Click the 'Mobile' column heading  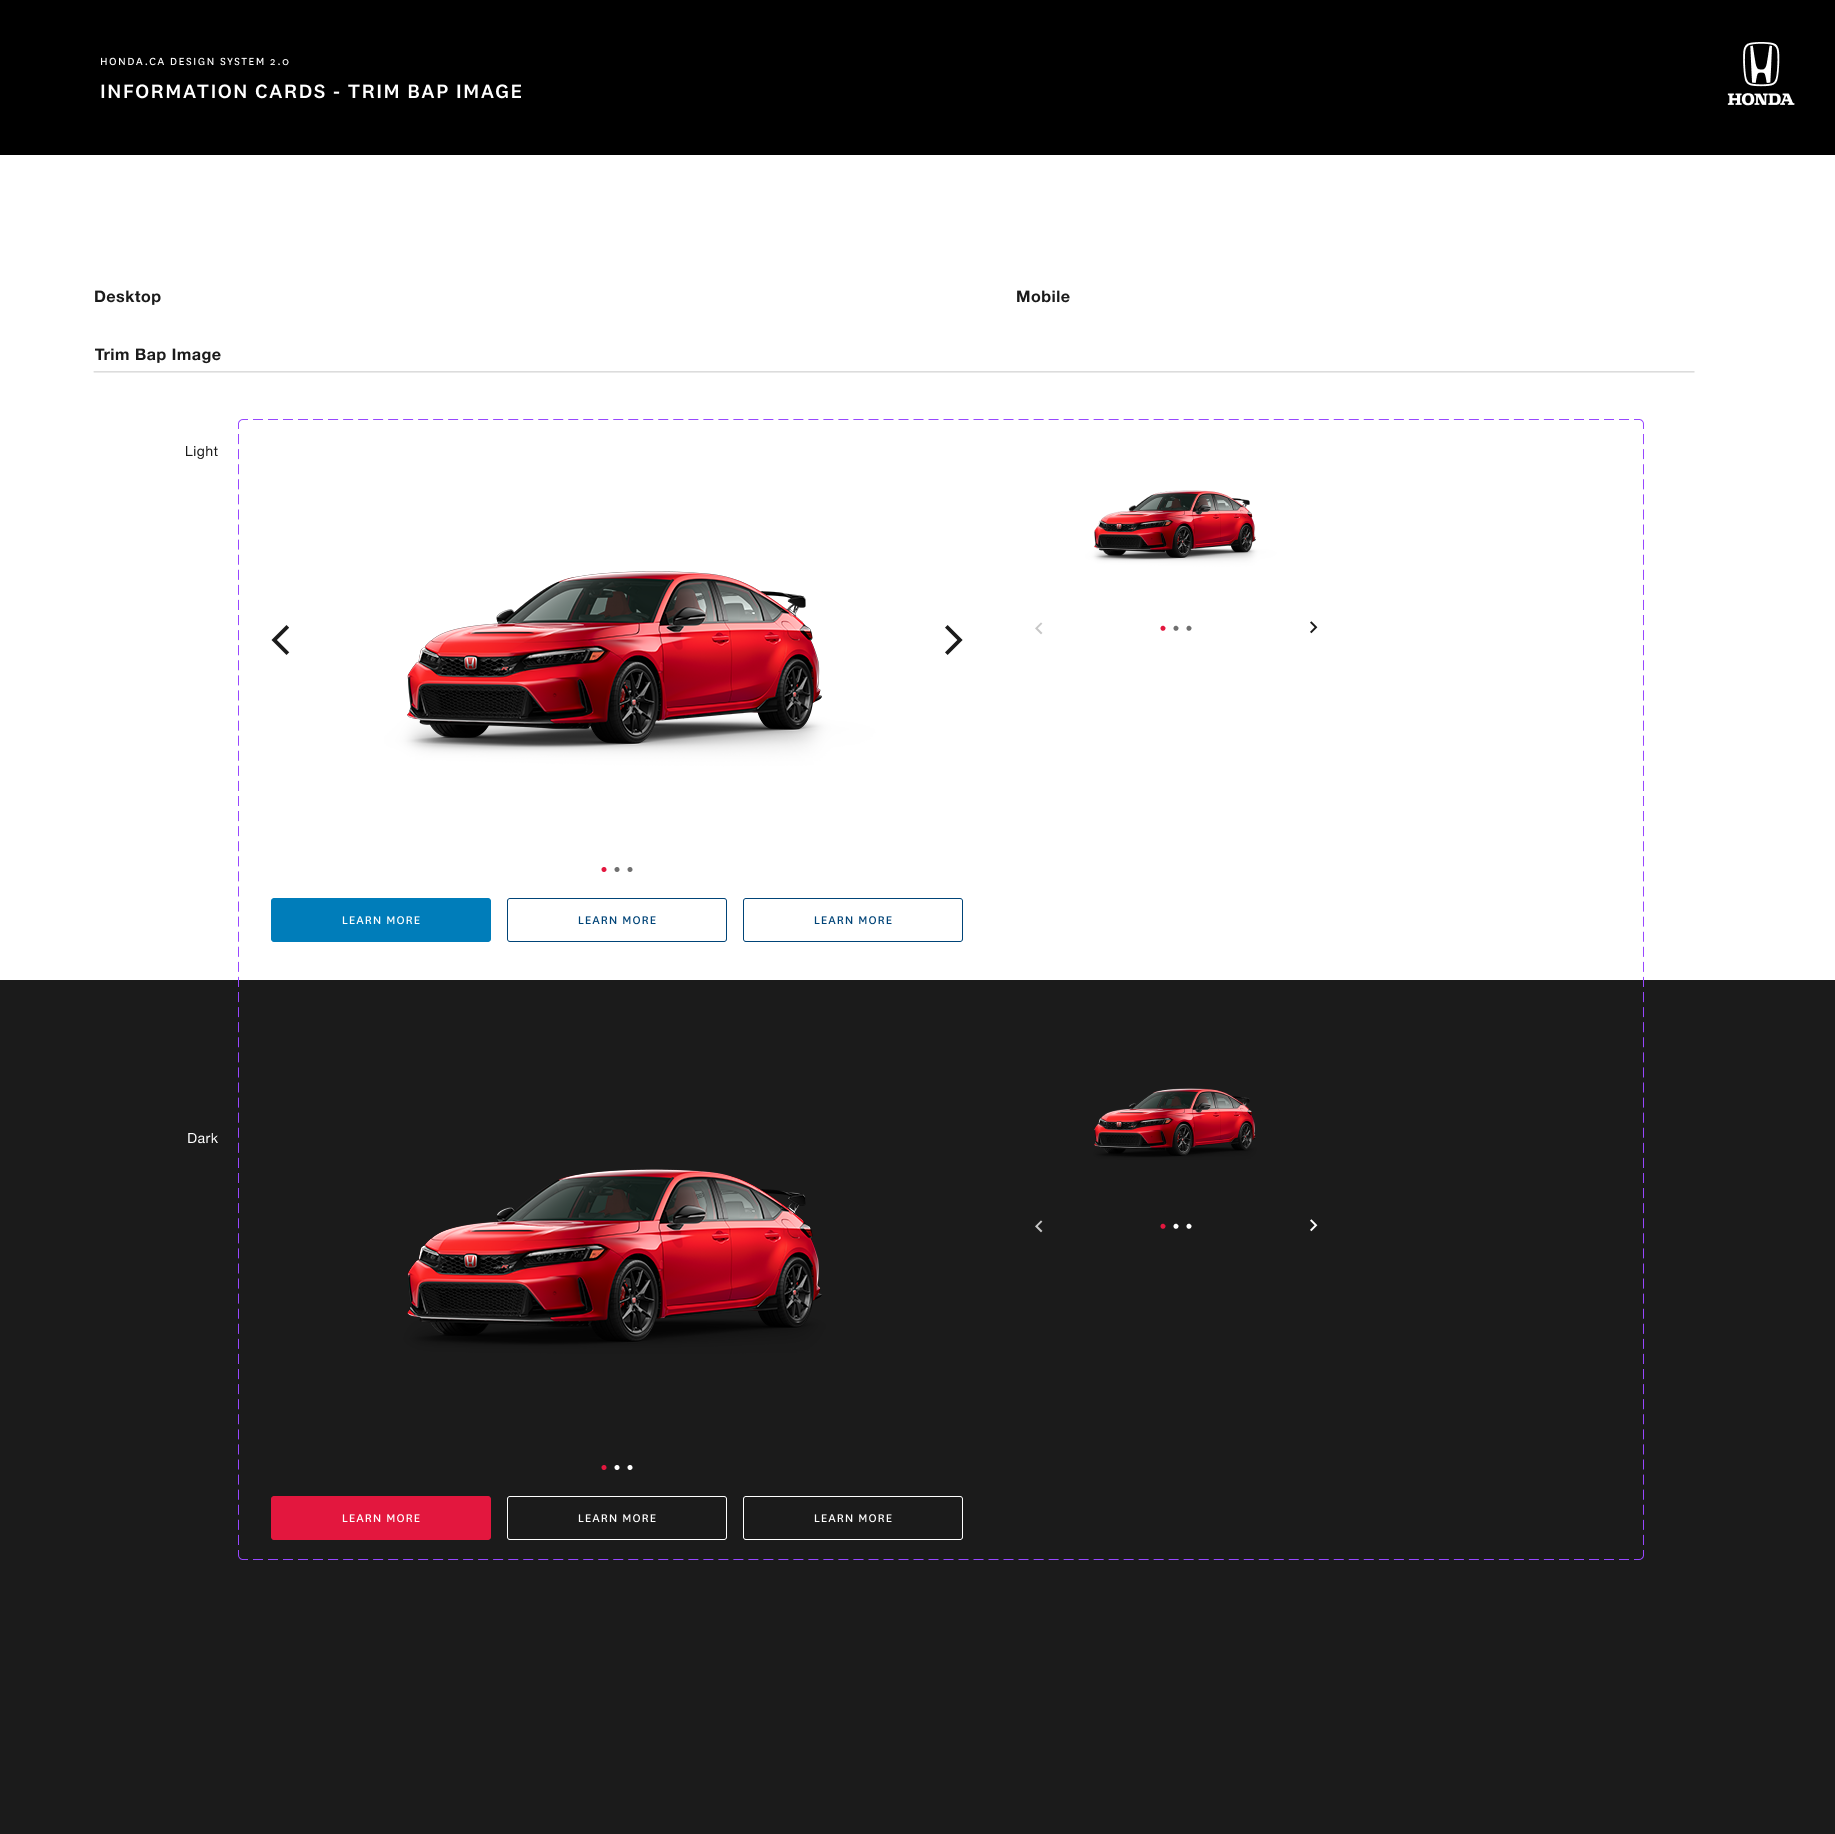1043,297
